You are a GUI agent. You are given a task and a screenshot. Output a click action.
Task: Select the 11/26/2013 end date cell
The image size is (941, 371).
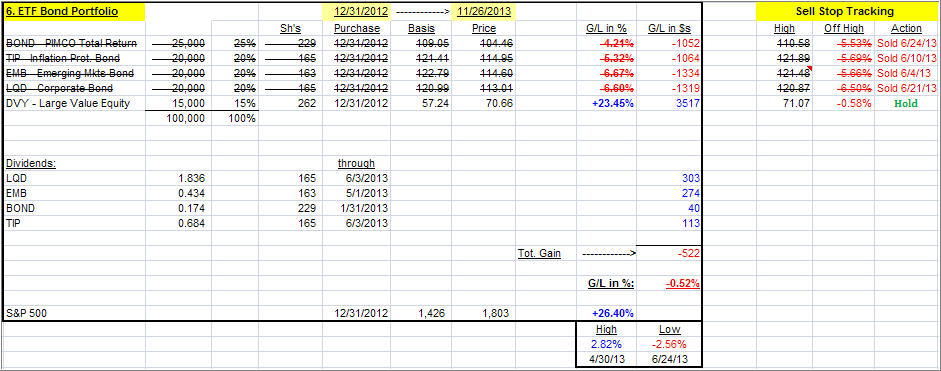tap(483, 11)
